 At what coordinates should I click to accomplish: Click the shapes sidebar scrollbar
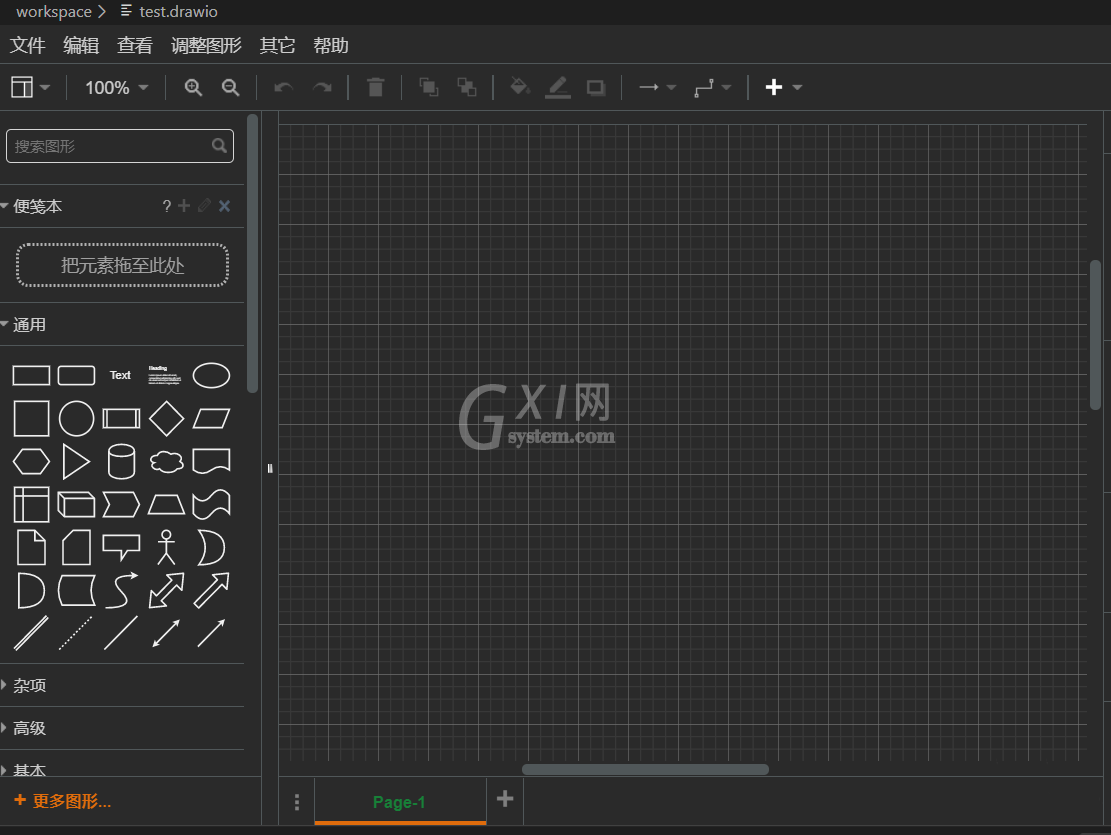pos(252,253)
